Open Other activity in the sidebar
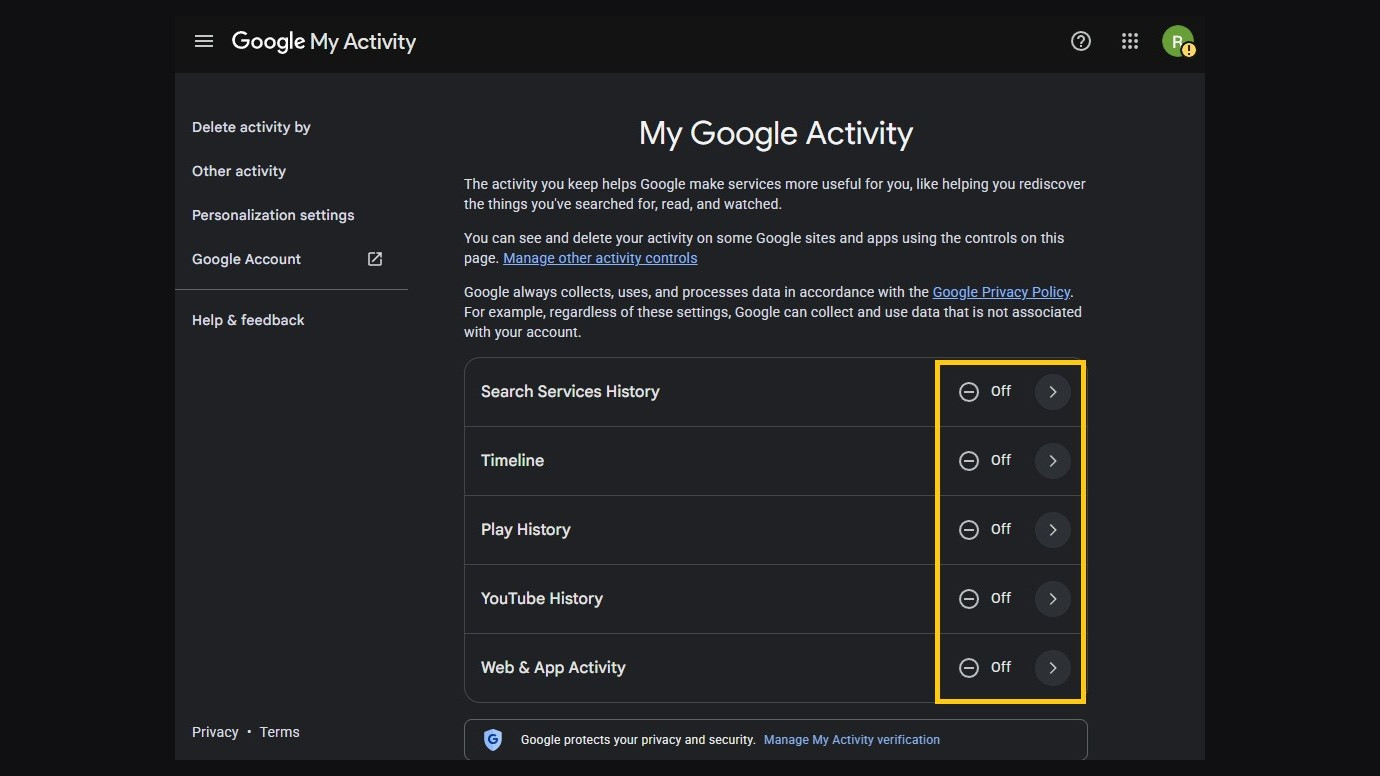1380x776 pixels. [239, 171]
